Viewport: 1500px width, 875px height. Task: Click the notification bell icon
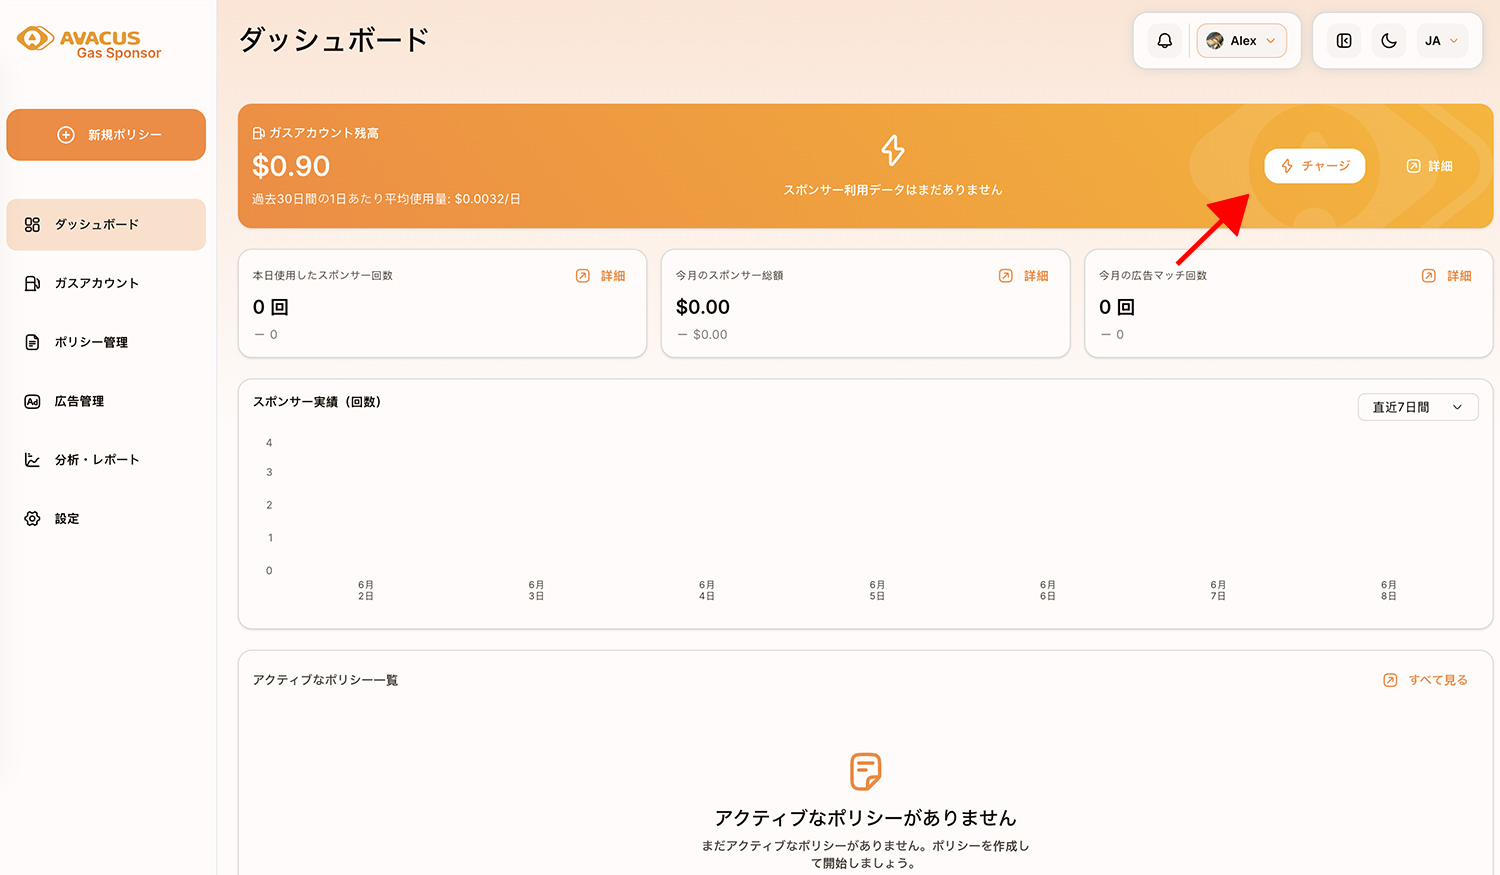[x=1165, y=41]
